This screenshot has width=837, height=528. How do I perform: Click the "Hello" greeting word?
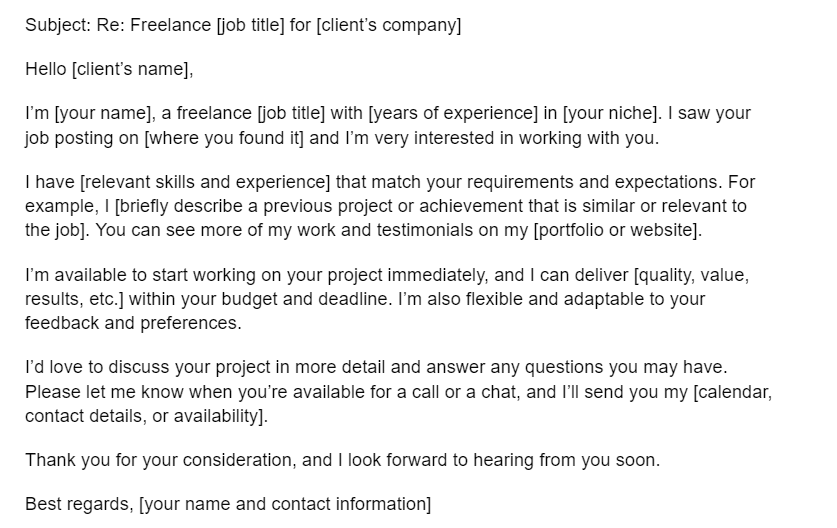click(45, 69)
